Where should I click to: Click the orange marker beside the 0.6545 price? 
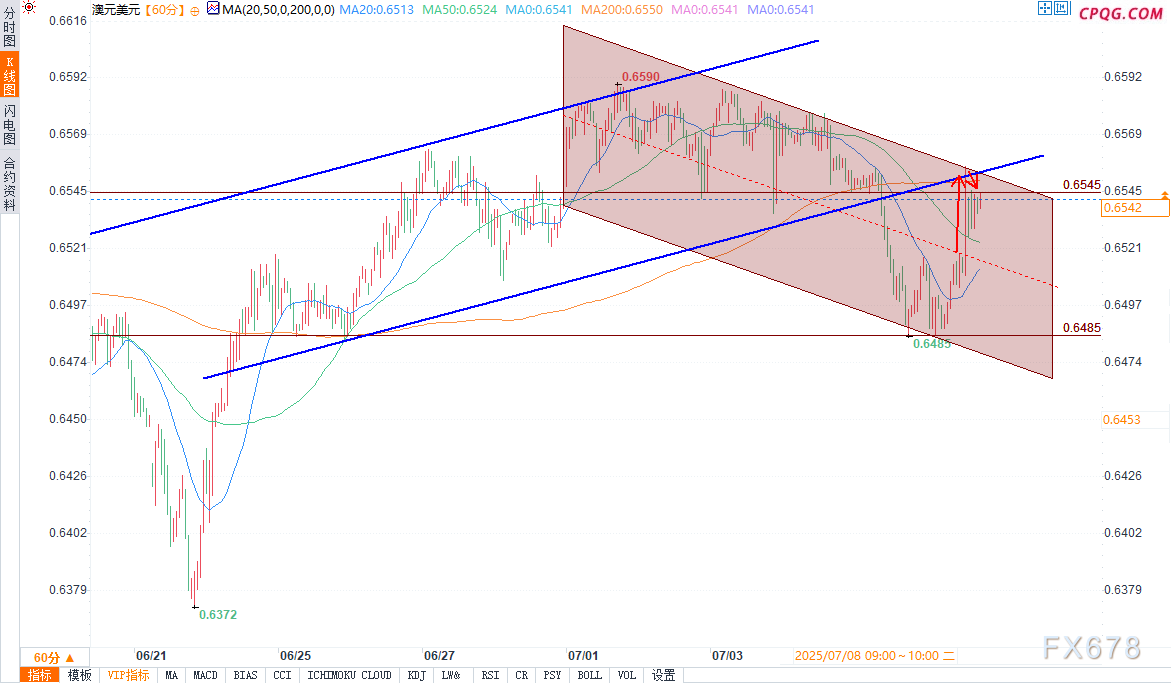click(x=1164, y=193)
